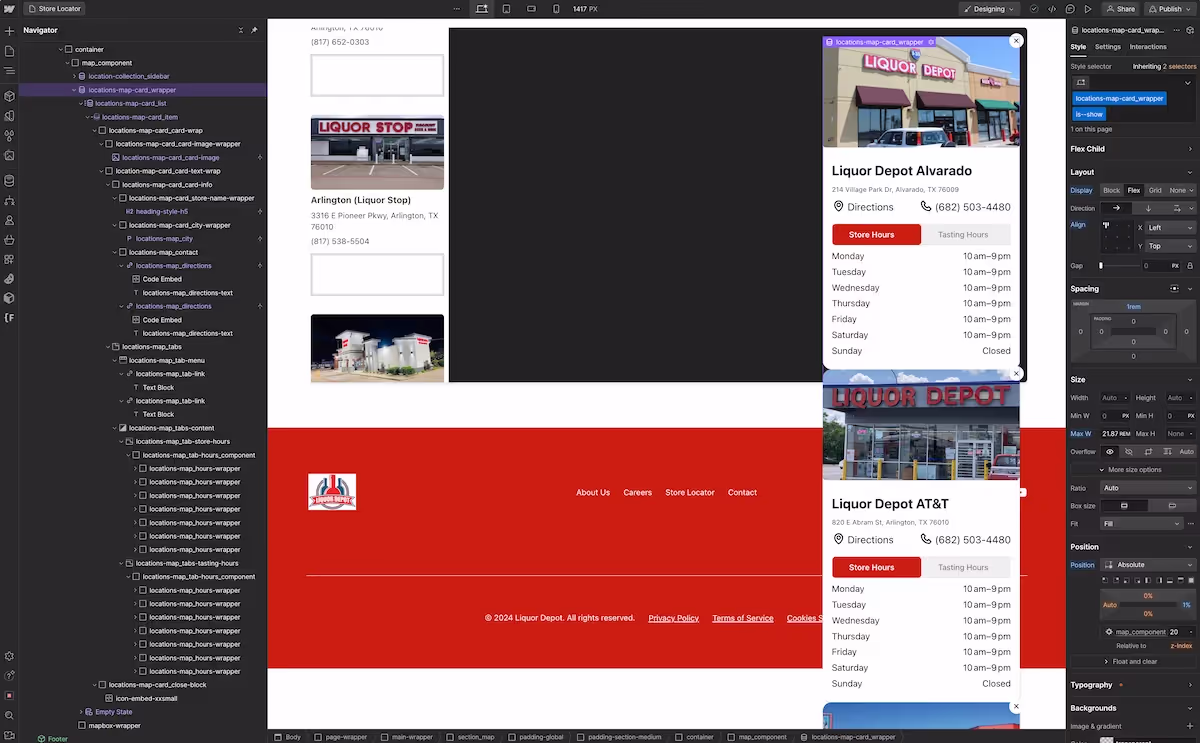Click the Max W value field

(1116, 434)
